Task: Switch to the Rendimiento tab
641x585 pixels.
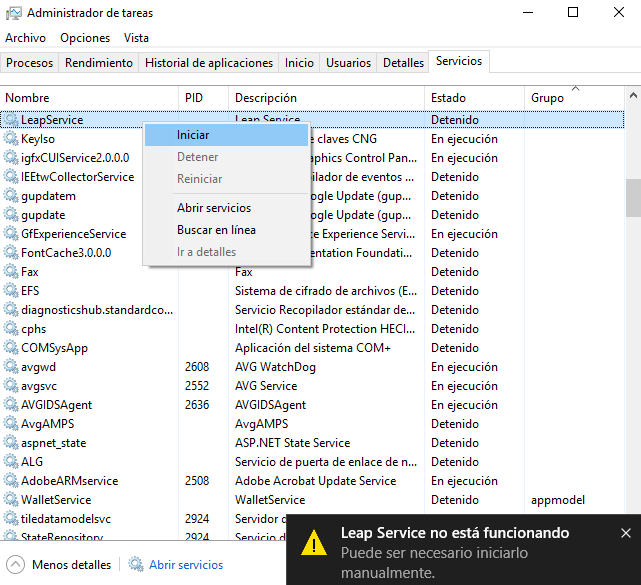Action: coord(99,63)
